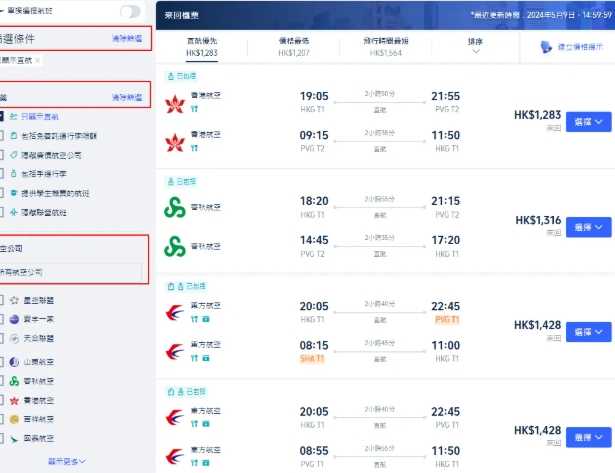Screen dimensions: 615x473
Task: Click 清除篩選 (clear filters) beside the 篩選條件 heading
Action: tap(127, 38)
